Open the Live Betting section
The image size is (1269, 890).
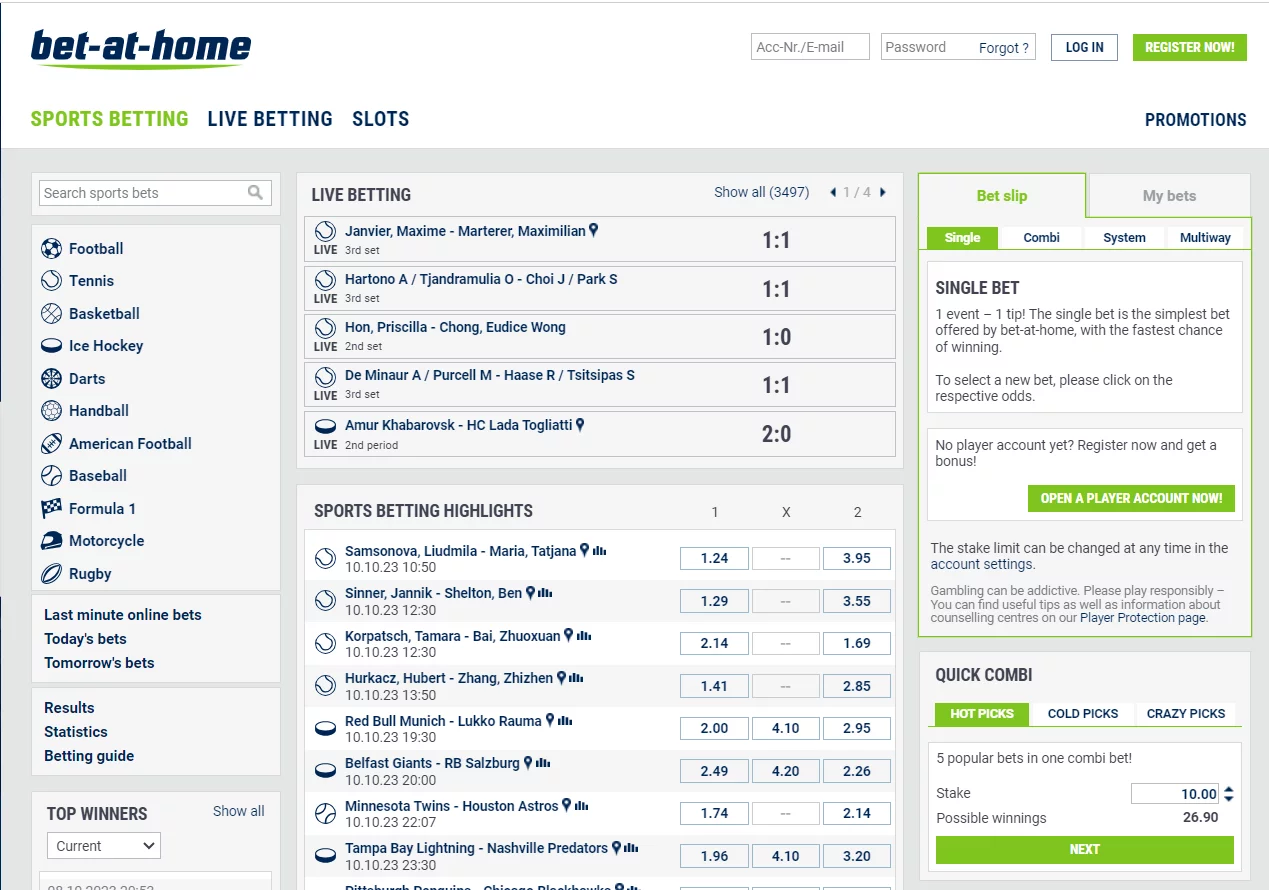coord(270,119)
